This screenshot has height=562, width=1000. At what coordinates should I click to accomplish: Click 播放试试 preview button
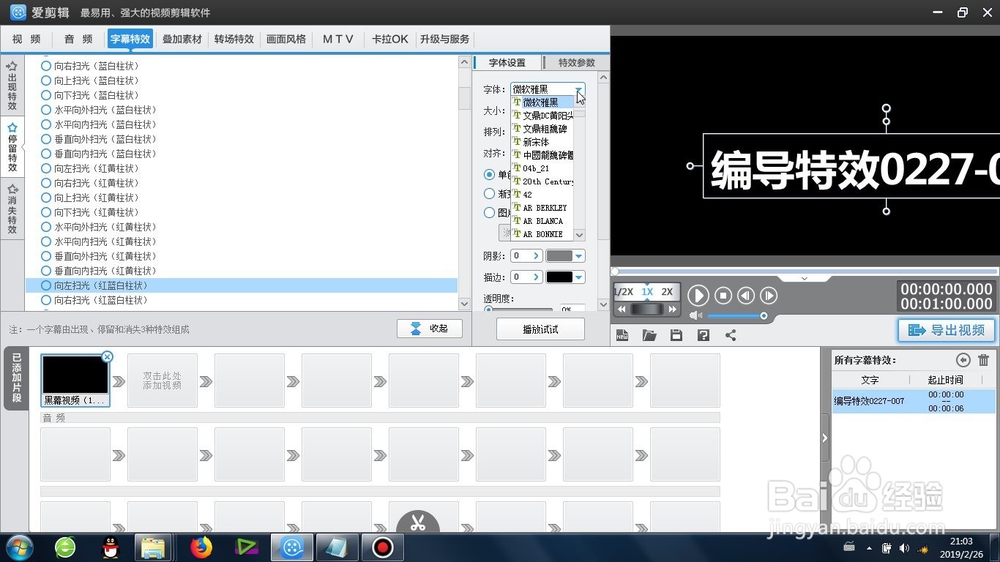coord(540,329)
